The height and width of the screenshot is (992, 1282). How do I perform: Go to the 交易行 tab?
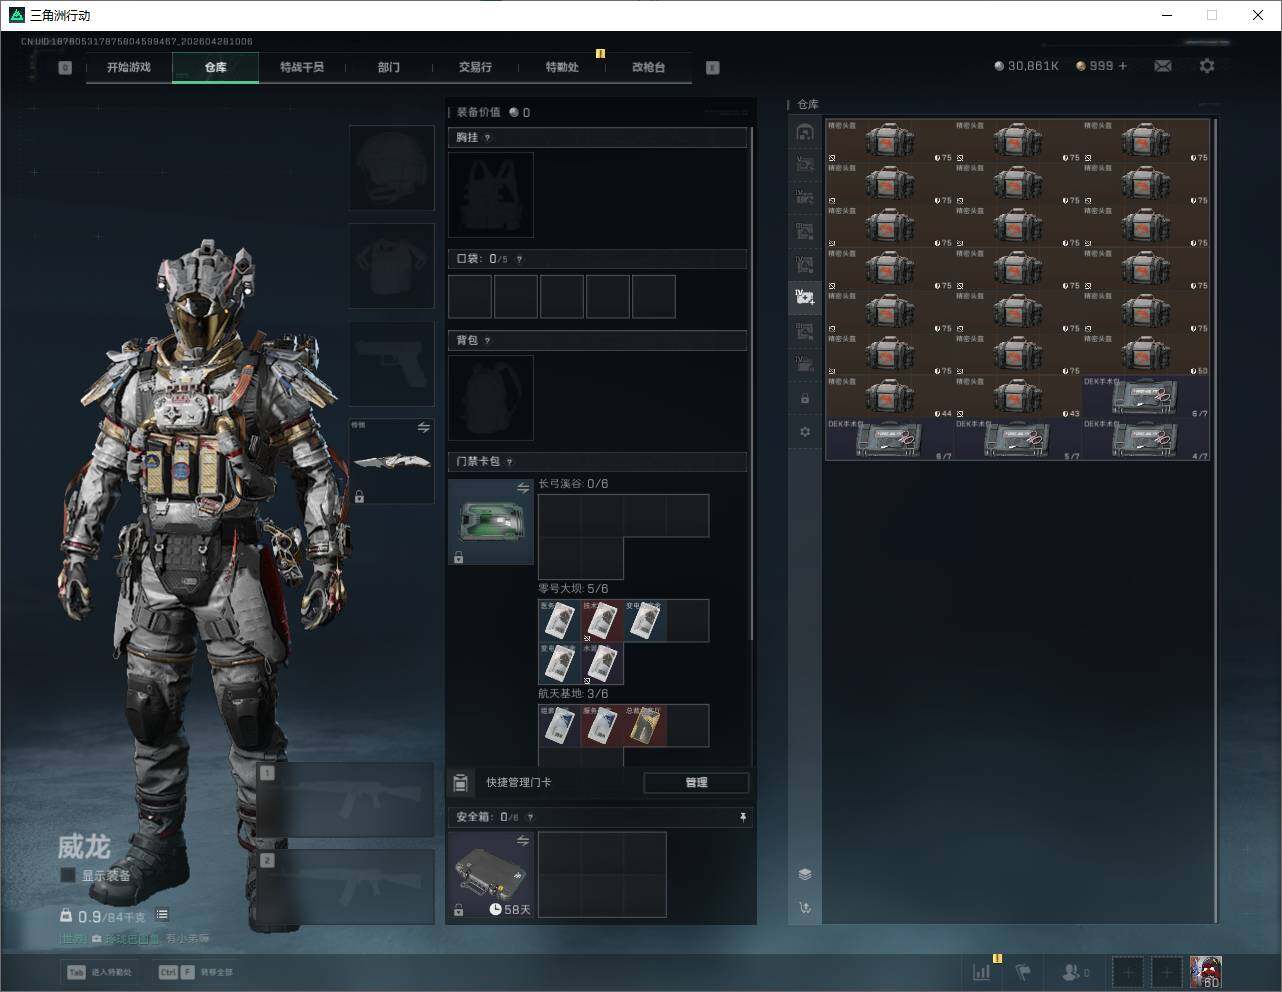[475, 67]
